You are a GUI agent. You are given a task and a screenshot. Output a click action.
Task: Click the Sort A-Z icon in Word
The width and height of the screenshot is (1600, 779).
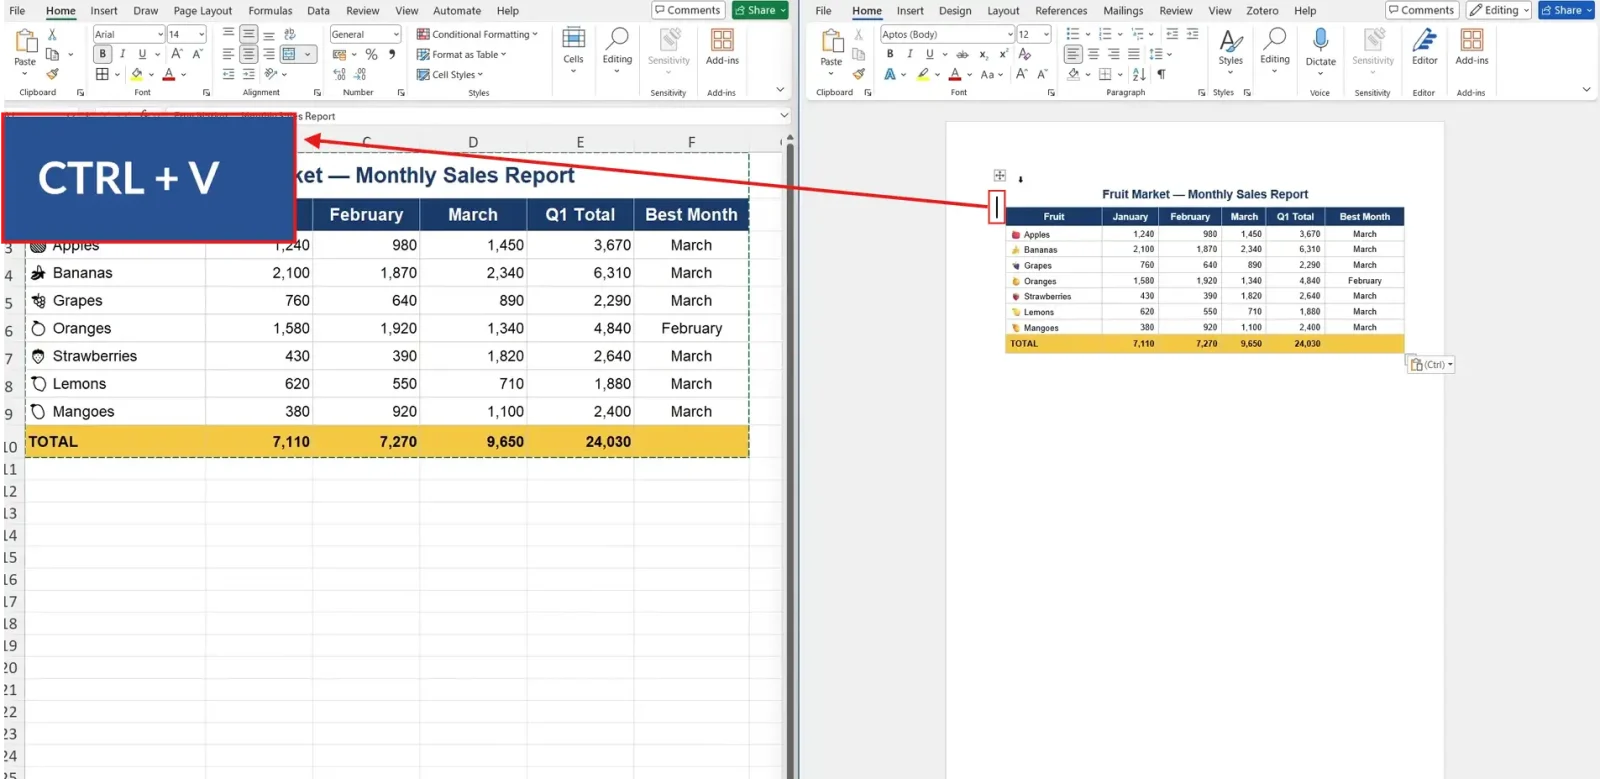click(1140, 74)
